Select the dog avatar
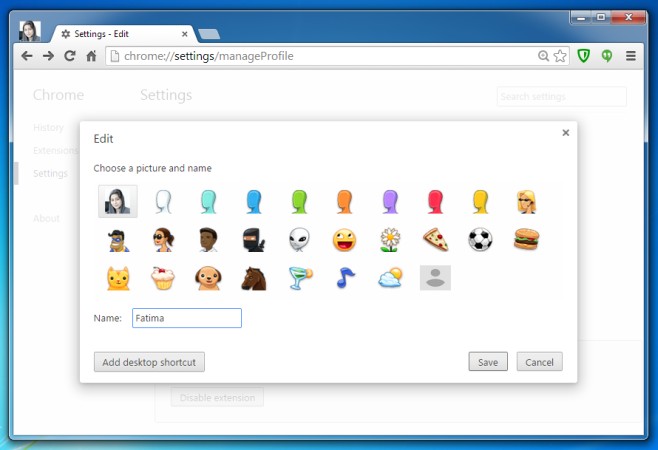Screen dimensions: 658x450 [209, 278]
